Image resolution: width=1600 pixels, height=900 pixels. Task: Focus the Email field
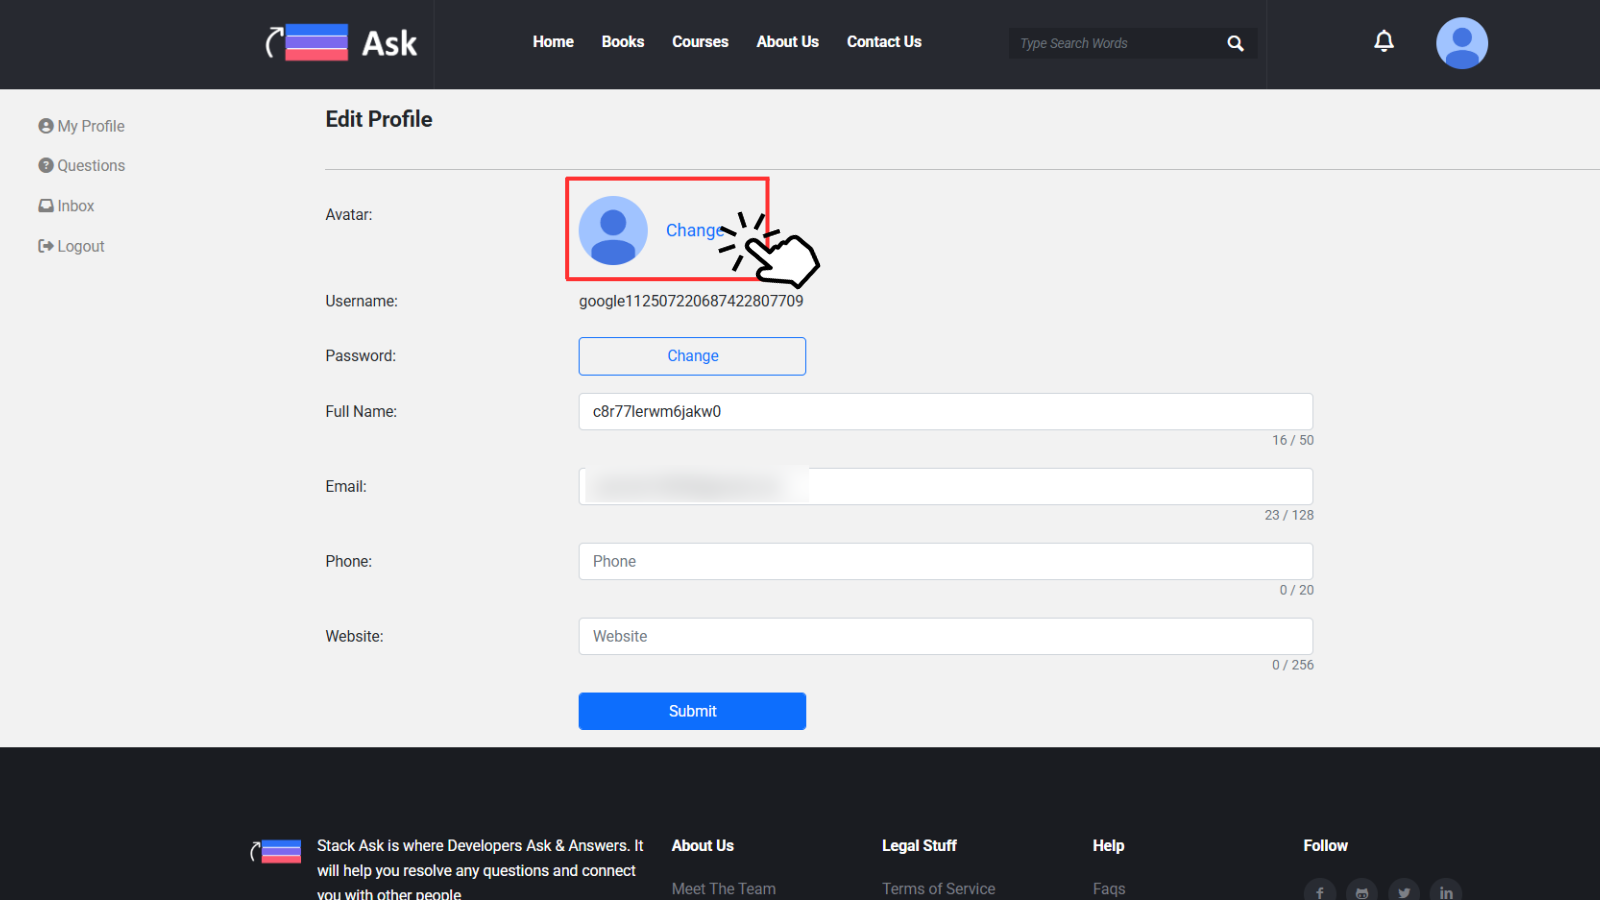[x=946, y=487]
